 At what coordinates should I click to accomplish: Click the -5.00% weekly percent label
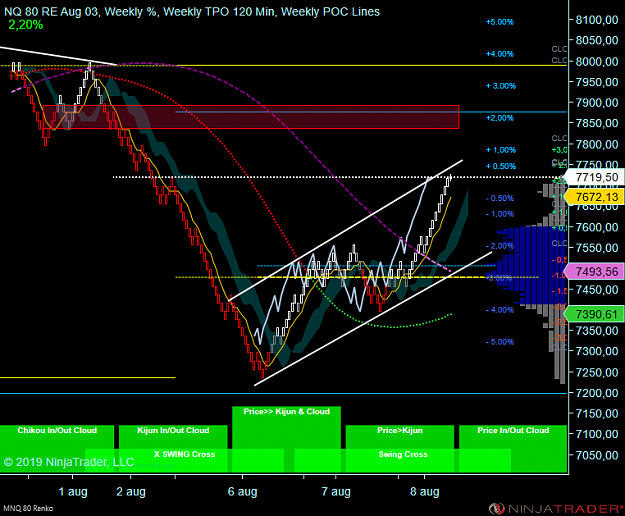[500, 342]
